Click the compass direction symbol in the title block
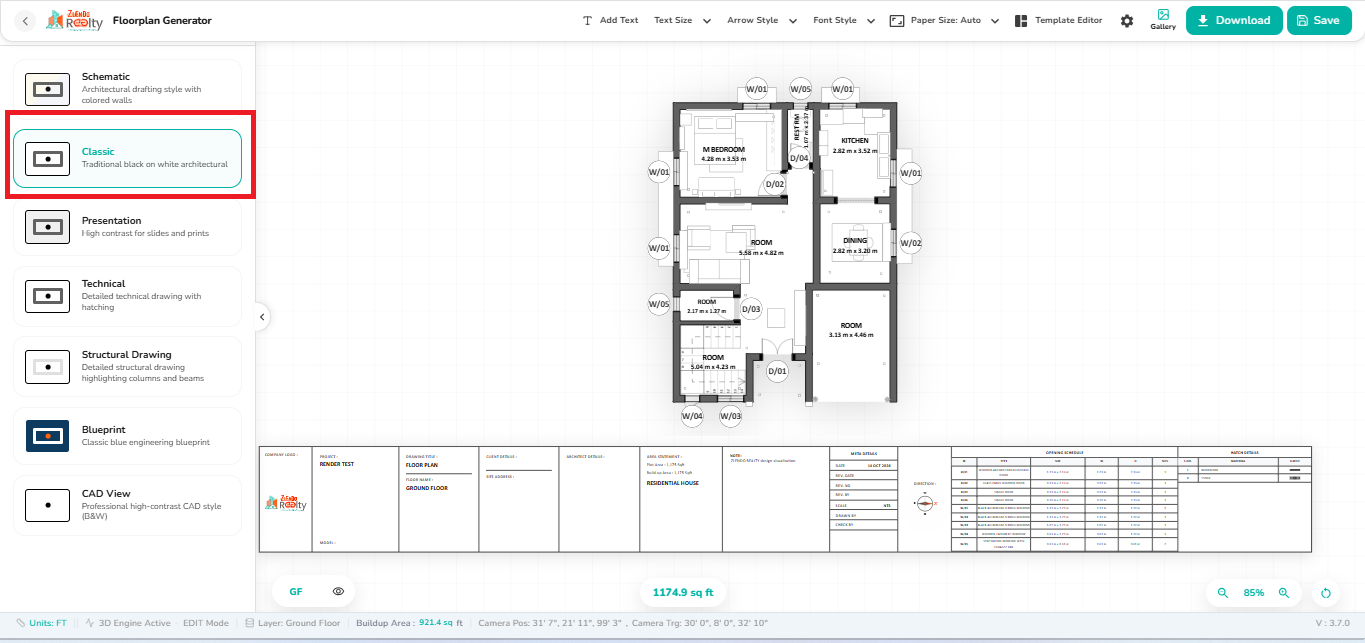Image resolution: width=1365 pixels, height=643 pixels. pyautogui.click(x=924, y=503)
